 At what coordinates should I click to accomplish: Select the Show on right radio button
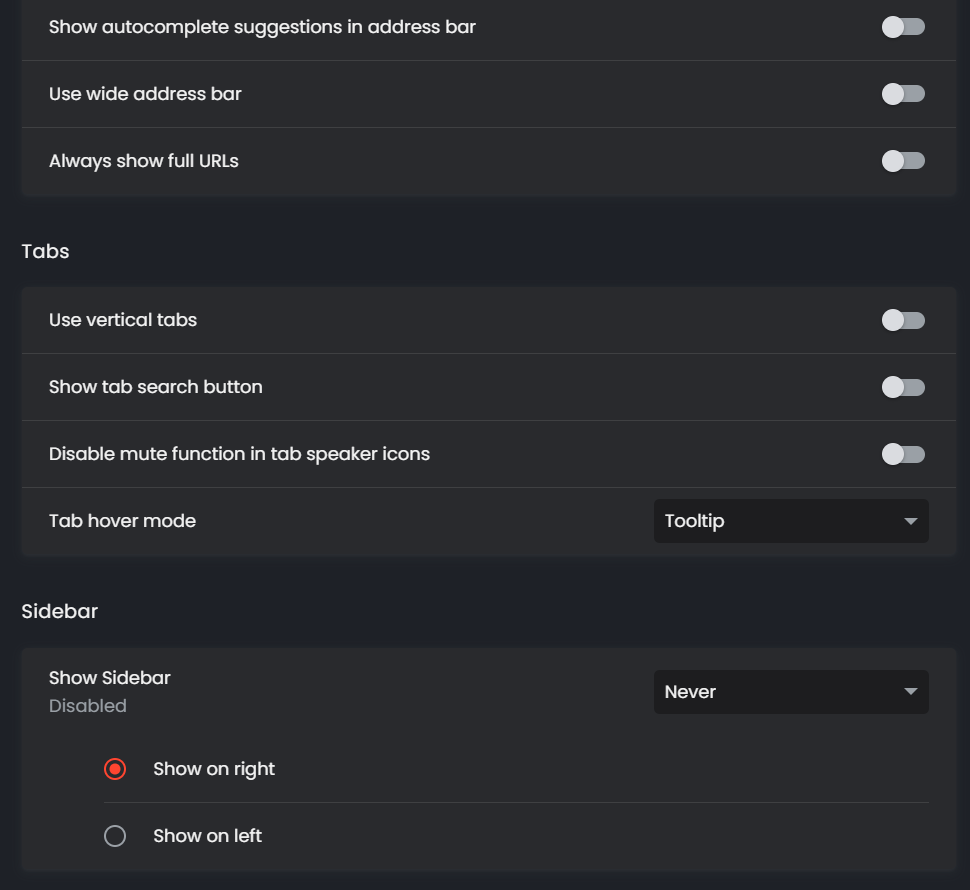(115, 769)
